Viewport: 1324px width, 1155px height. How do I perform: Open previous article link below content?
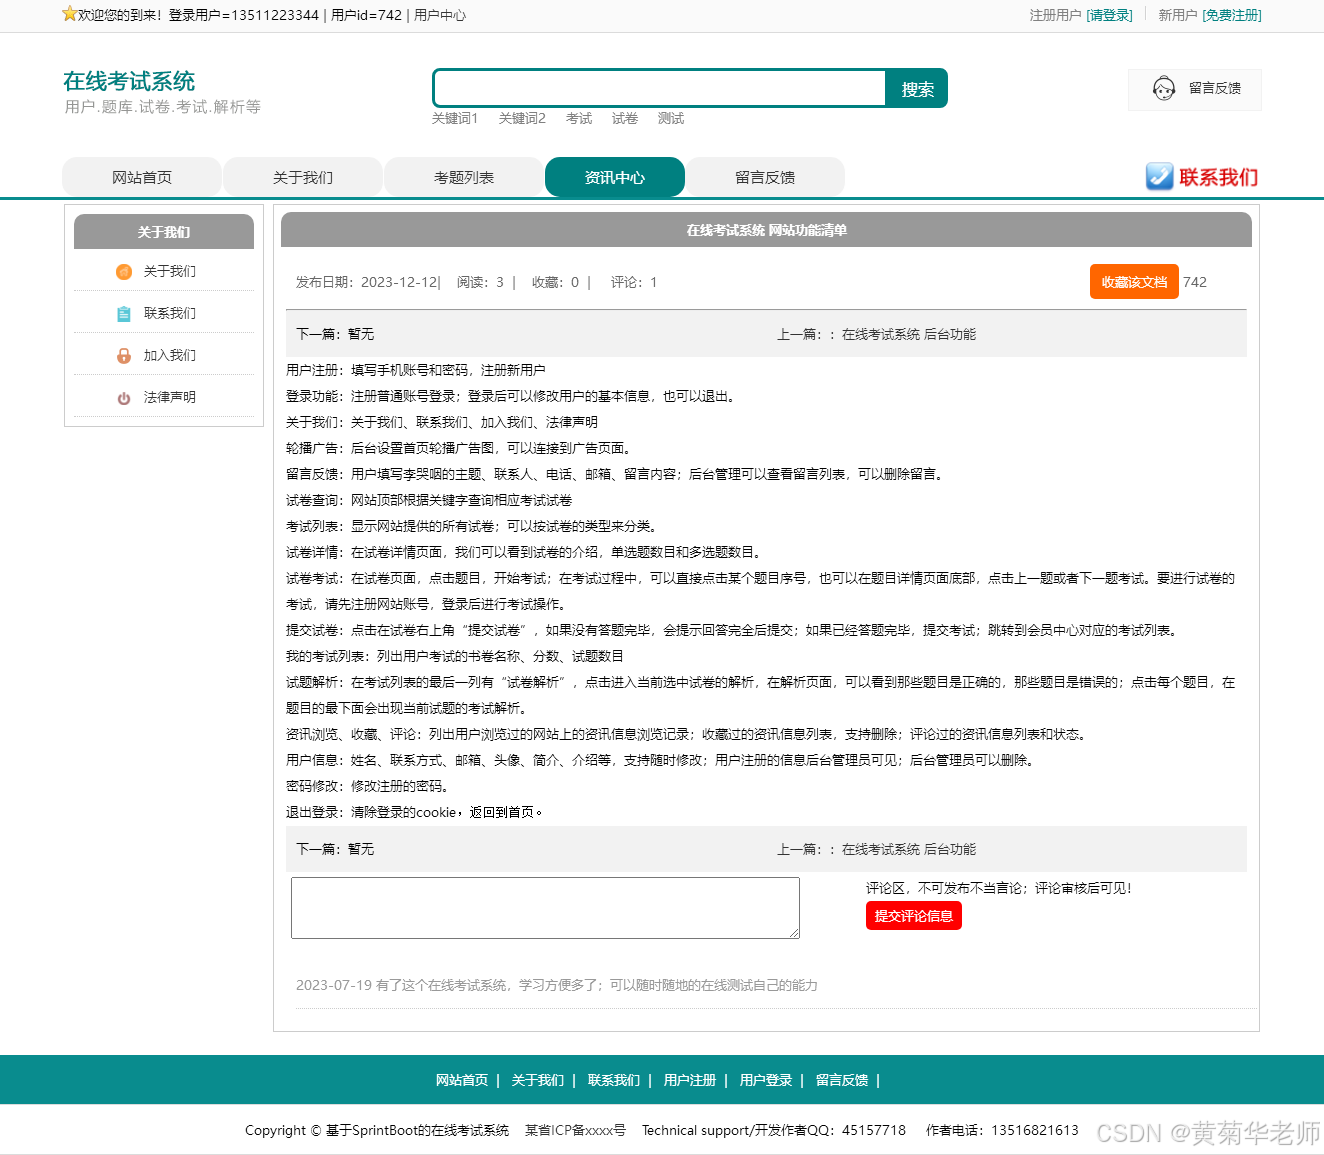(909, 849)
